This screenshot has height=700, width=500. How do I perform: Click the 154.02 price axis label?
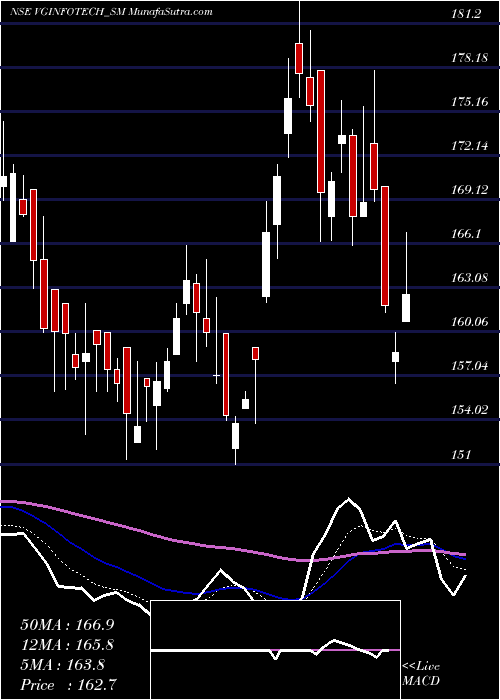[469, 410]
